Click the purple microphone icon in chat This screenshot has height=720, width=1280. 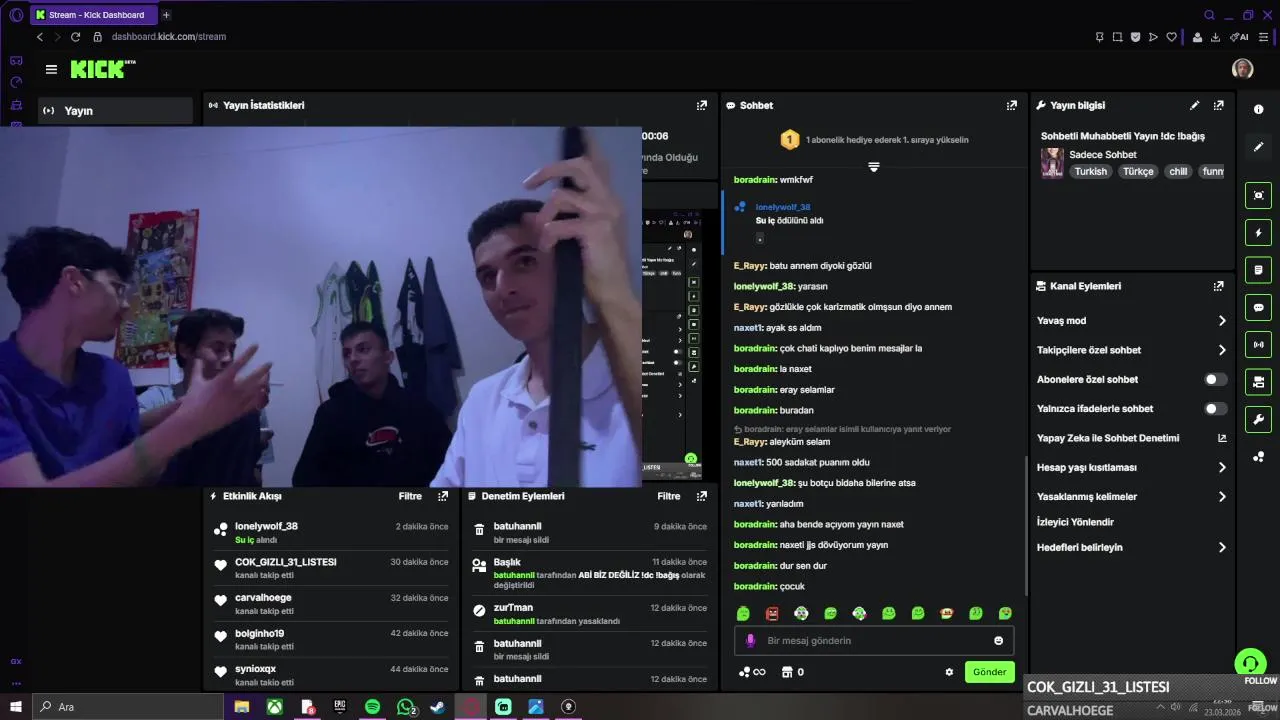point(750,641)
